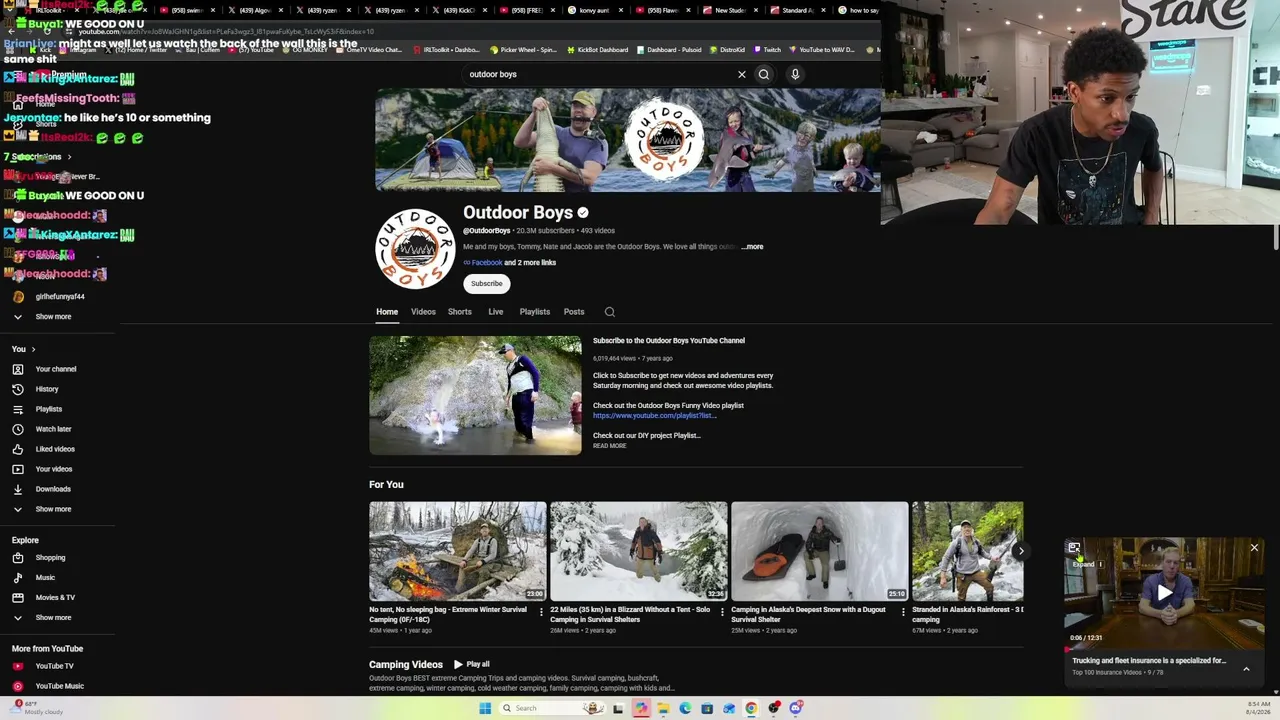1280x720 pixels.
Task: Switch to the Videos tab
Action: pyautogui.click(x=423, y=312)
